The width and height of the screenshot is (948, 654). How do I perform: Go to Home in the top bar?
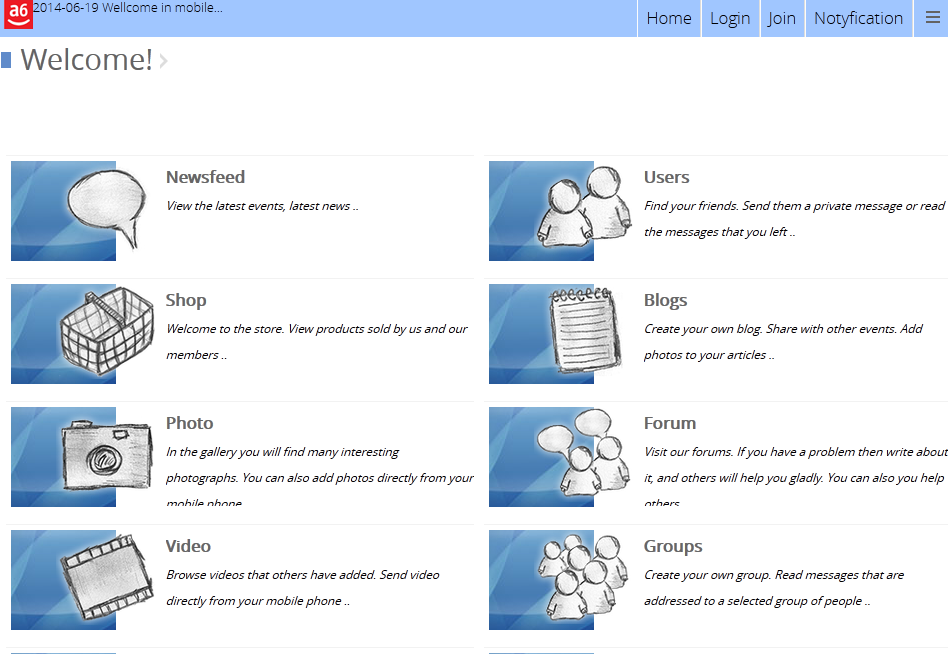pyautogui.click(x=668, y=18)
